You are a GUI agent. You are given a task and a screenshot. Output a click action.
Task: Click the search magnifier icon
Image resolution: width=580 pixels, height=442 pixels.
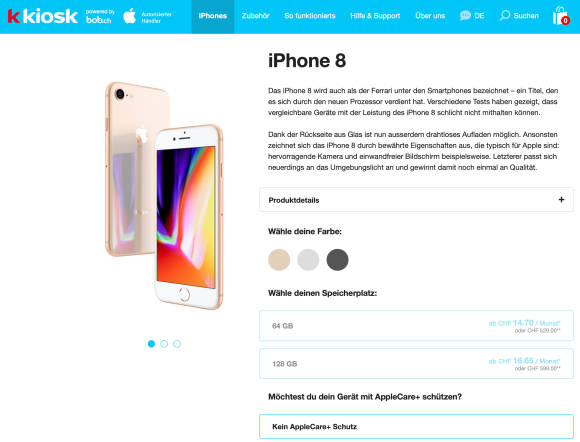[505, 16]
